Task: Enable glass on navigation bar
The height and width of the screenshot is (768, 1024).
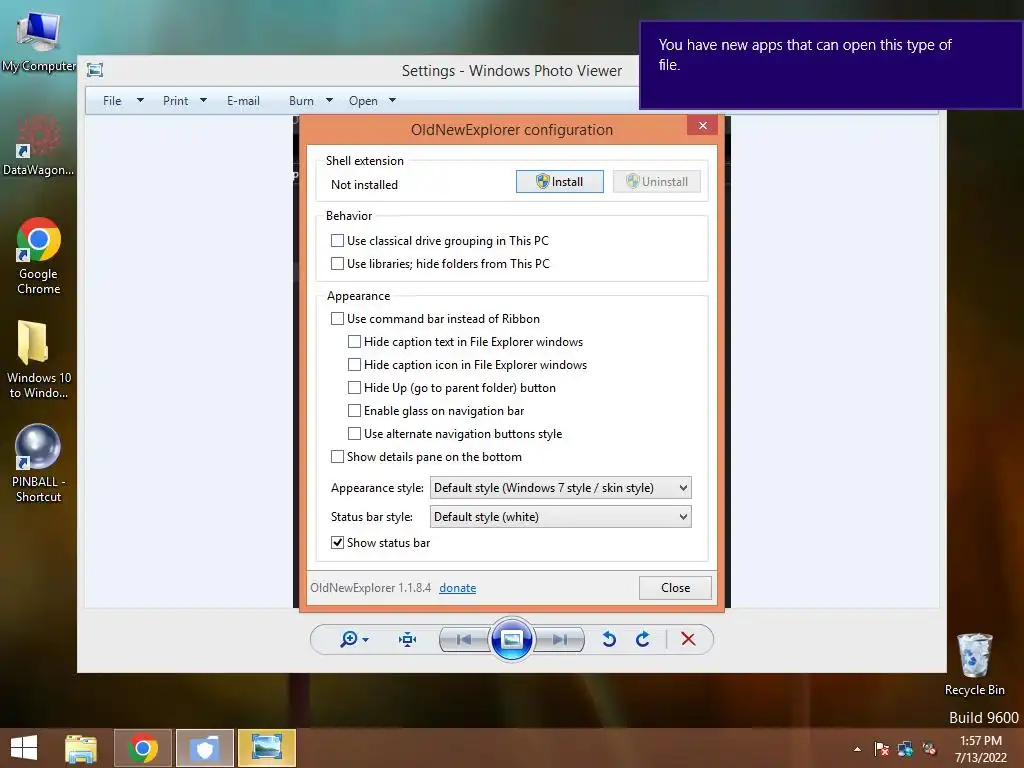Action: (x=436, y=411)
